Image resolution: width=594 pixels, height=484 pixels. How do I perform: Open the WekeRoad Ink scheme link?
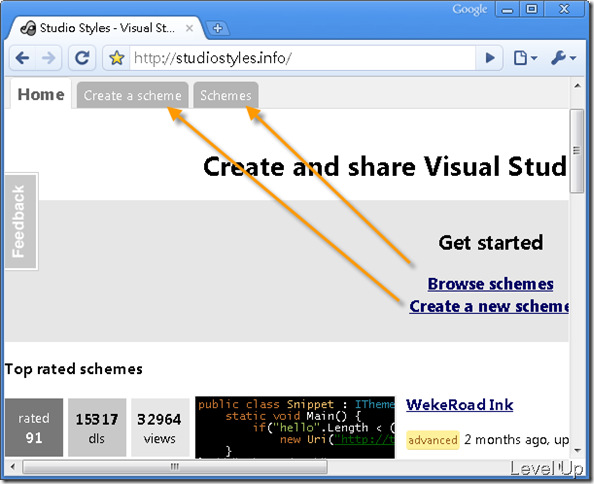click(460, 404)
